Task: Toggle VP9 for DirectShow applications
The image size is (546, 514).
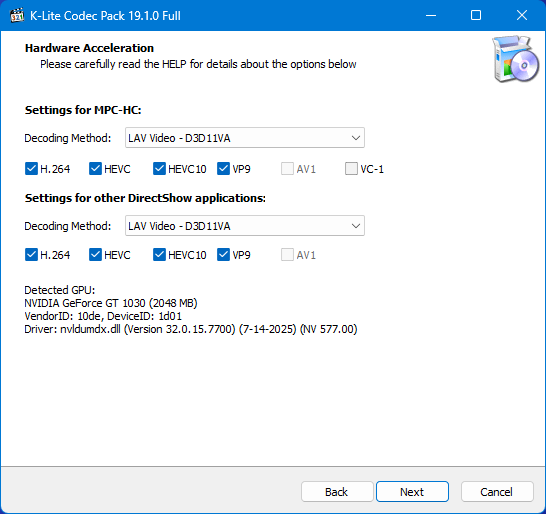Action: [x=224, y=255]
